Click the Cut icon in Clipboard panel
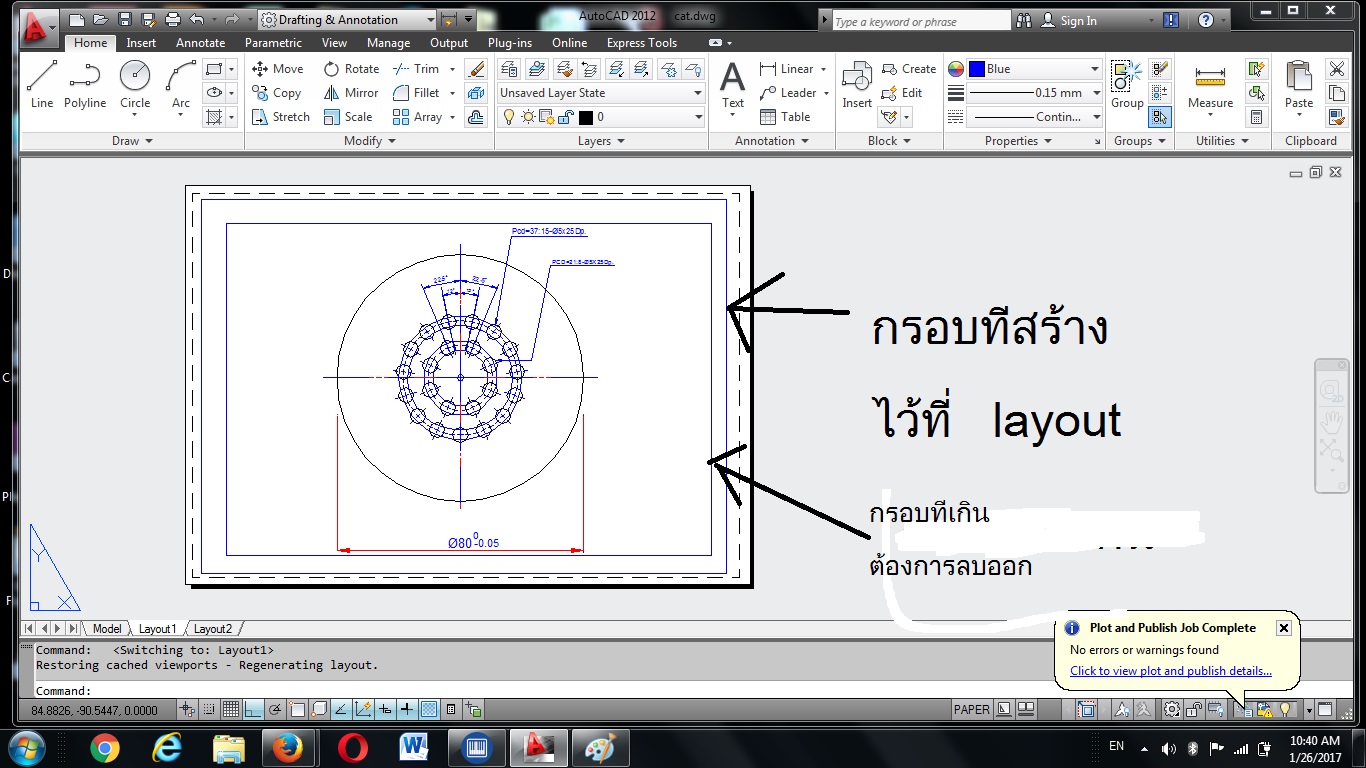Screen dimensions: 1366x768 click(1336, 69)
